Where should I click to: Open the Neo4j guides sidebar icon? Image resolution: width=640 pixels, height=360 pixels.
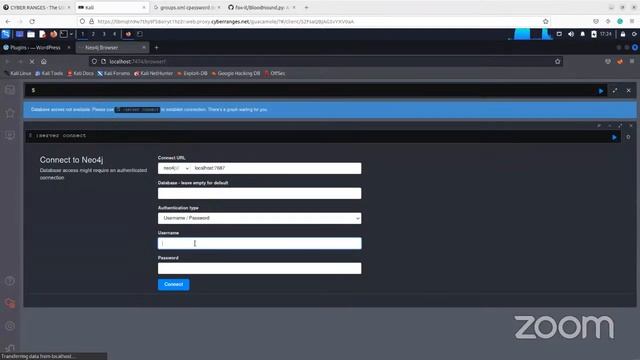(10, 135)
